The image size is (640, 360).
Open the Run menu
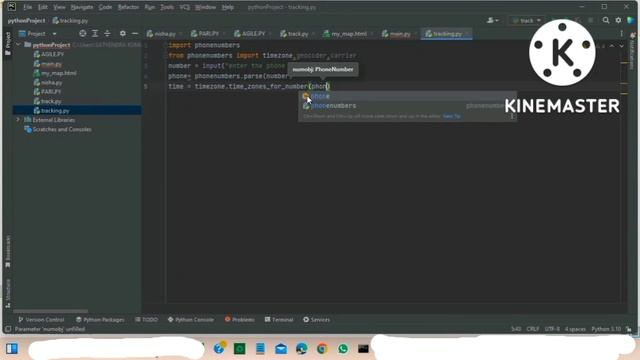pyautogui.click(x=149, y=7)
